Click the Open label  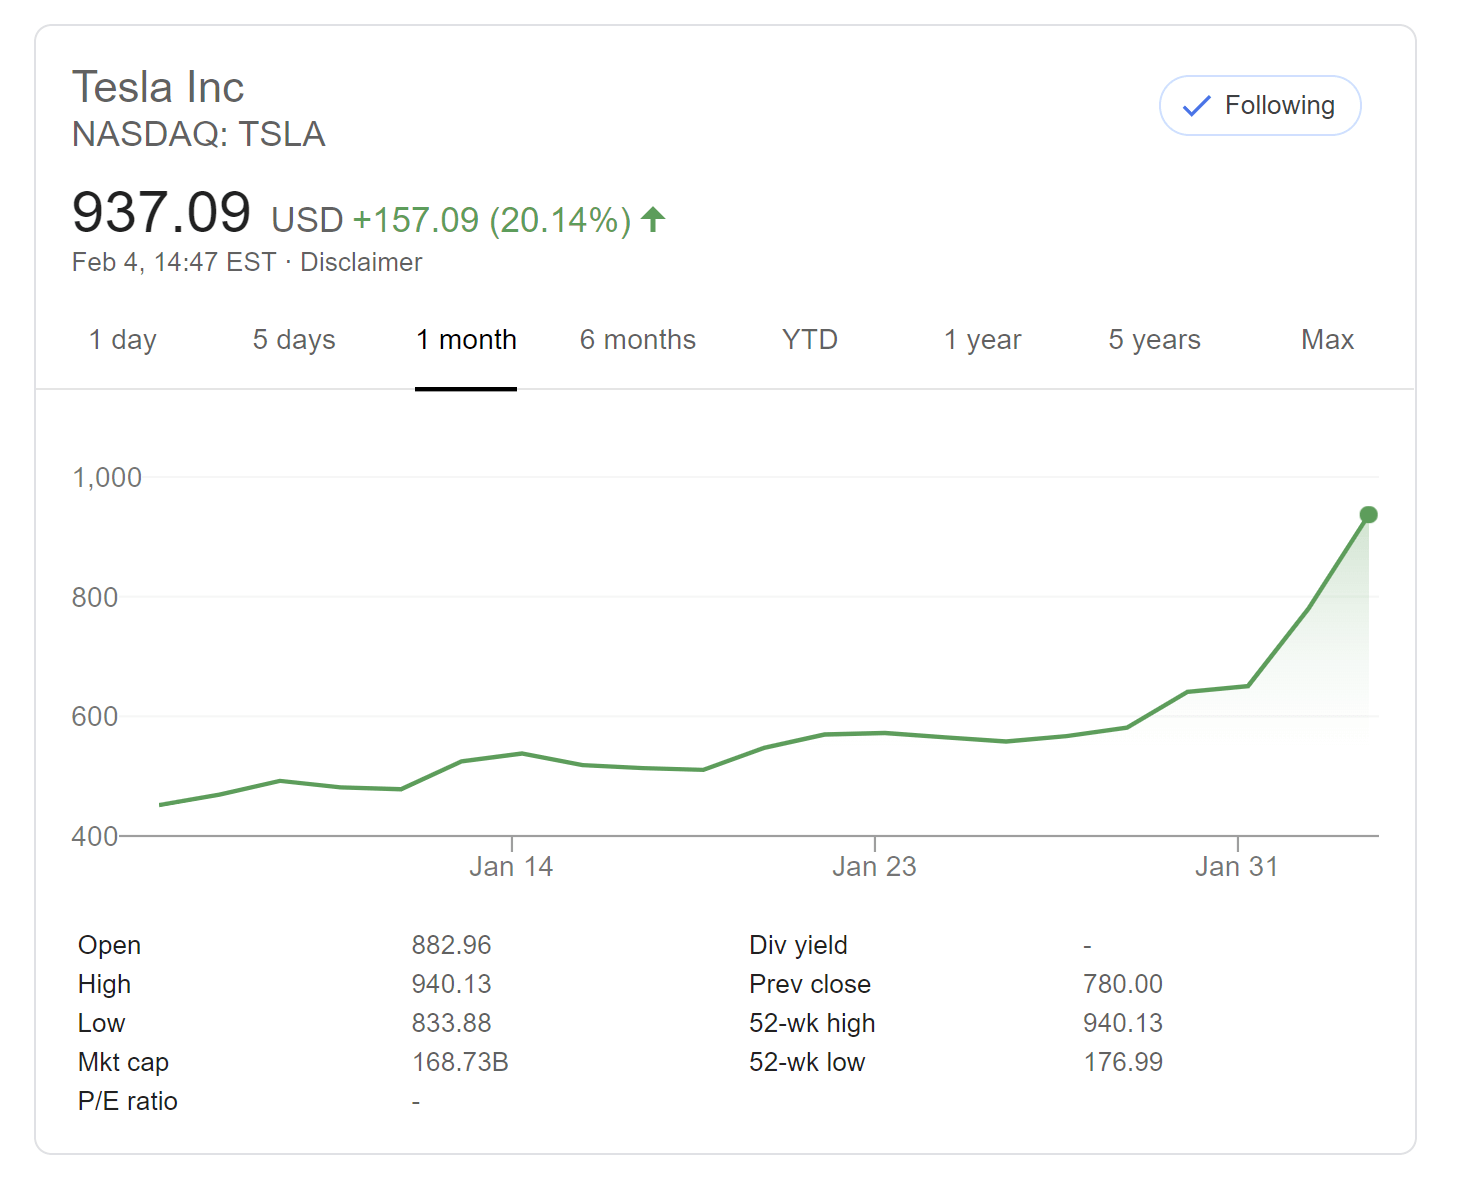tap(109, 946)
